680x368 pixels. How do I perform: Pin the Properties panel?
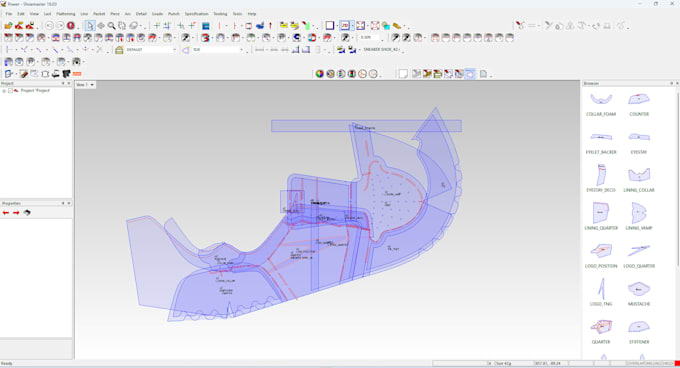pos(63,203)
